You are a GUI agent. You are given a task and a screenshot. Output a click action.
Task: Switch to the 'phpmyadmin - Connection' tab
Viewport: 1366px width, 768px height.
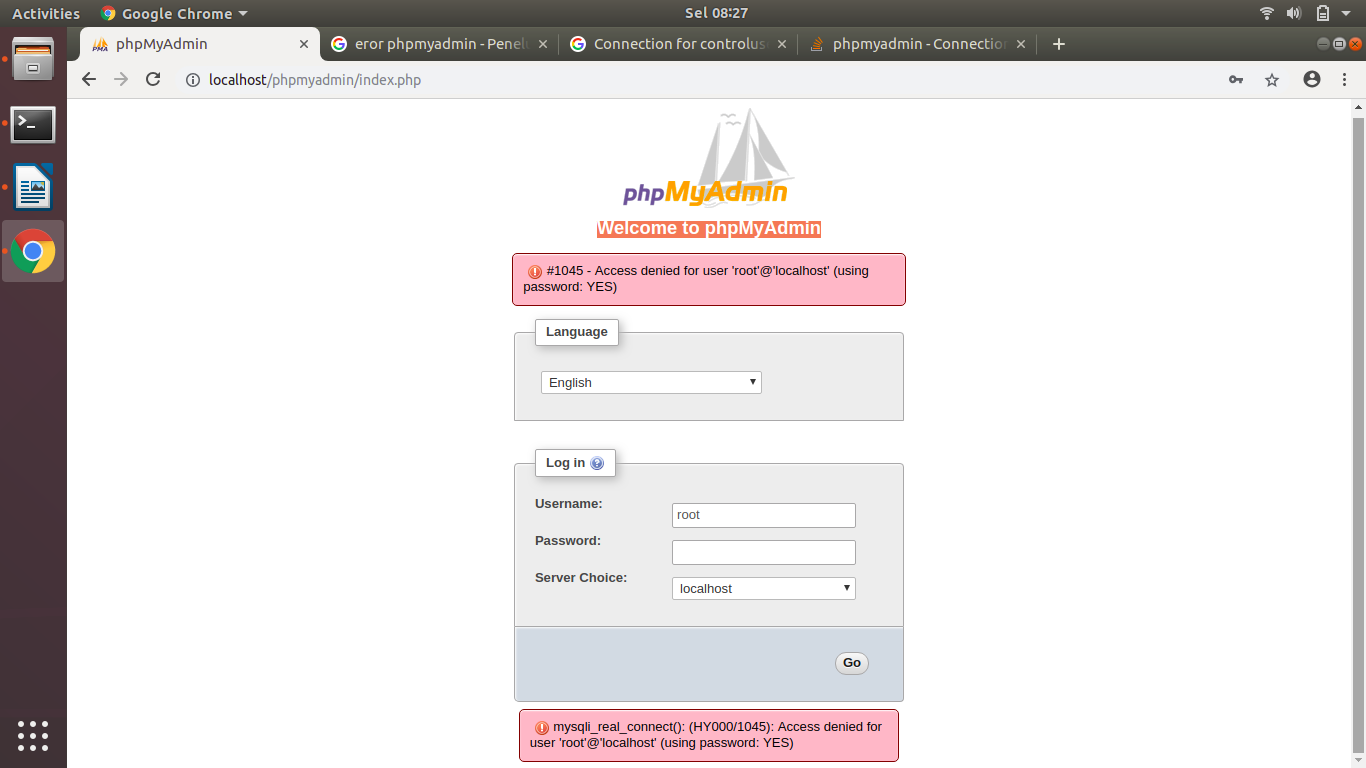click(x=917, y=44)
